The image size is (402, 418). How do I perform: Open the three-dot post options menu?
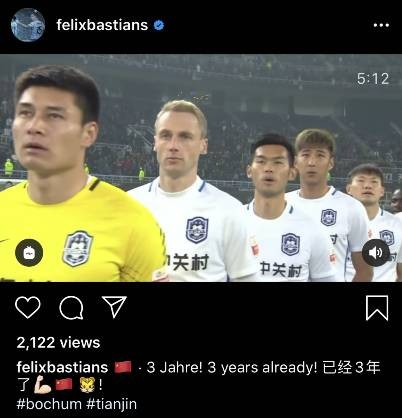click(381, 25)
